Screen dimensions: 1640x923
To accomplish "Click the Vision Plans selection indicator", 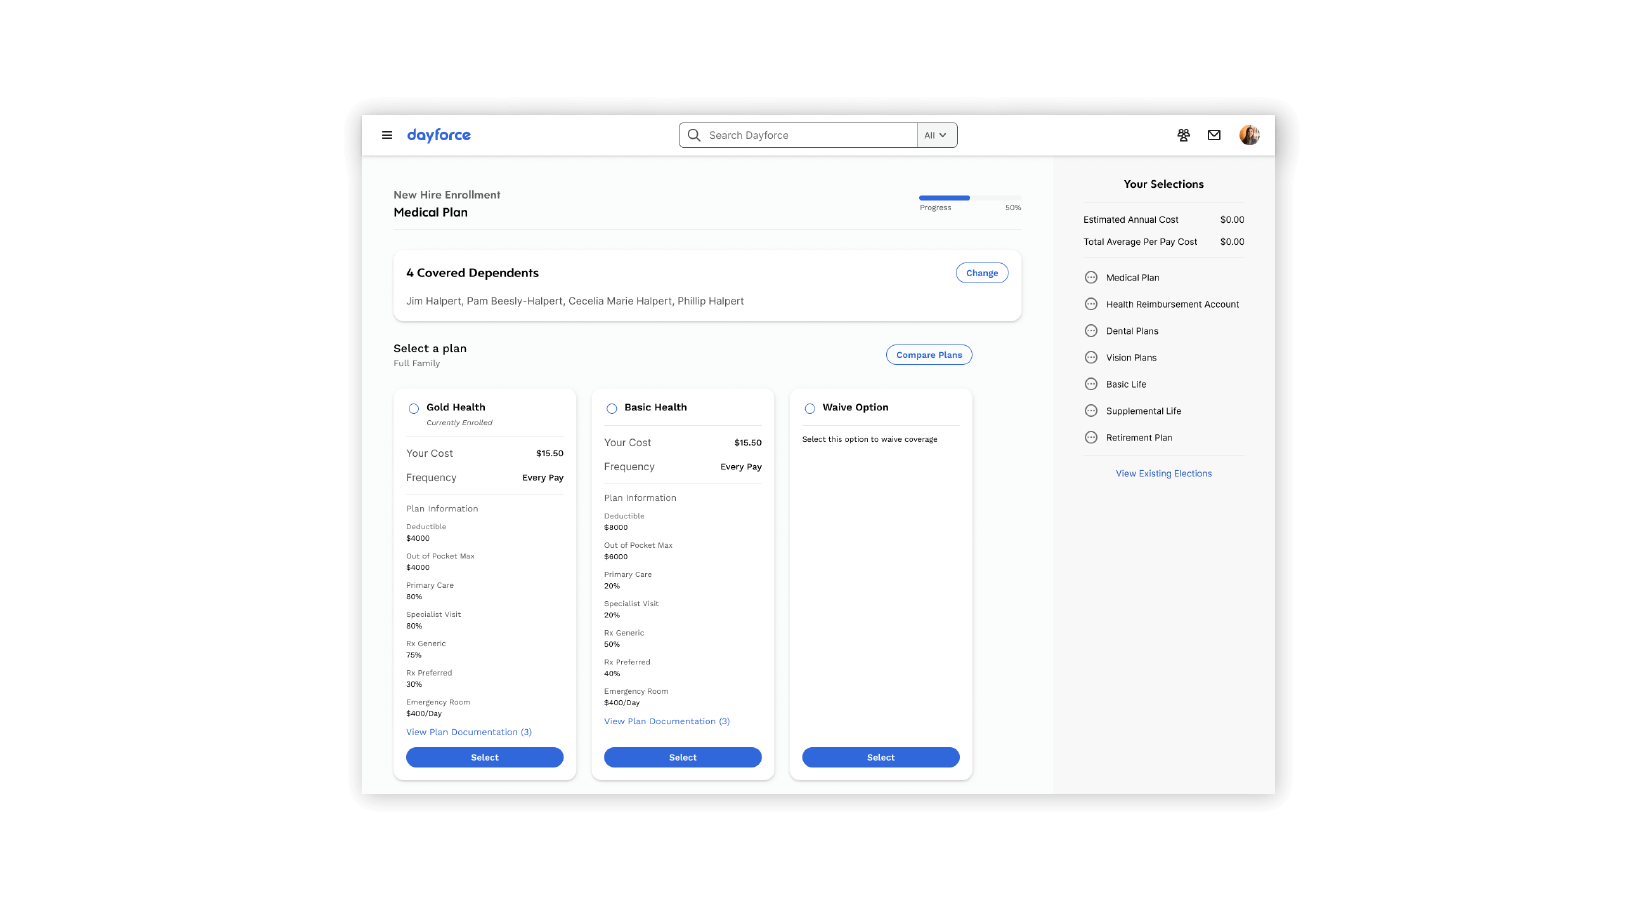I will tap(1090, 357).
